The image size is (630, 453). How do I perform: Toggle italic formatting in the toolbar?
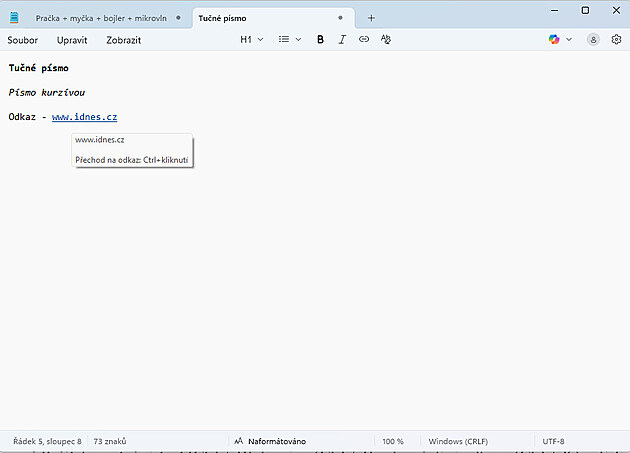coord(342,40)
